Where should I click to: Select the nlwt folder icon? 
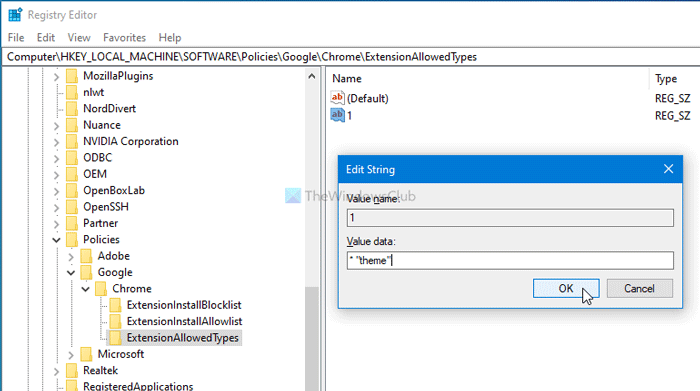(x=72, y=92)
